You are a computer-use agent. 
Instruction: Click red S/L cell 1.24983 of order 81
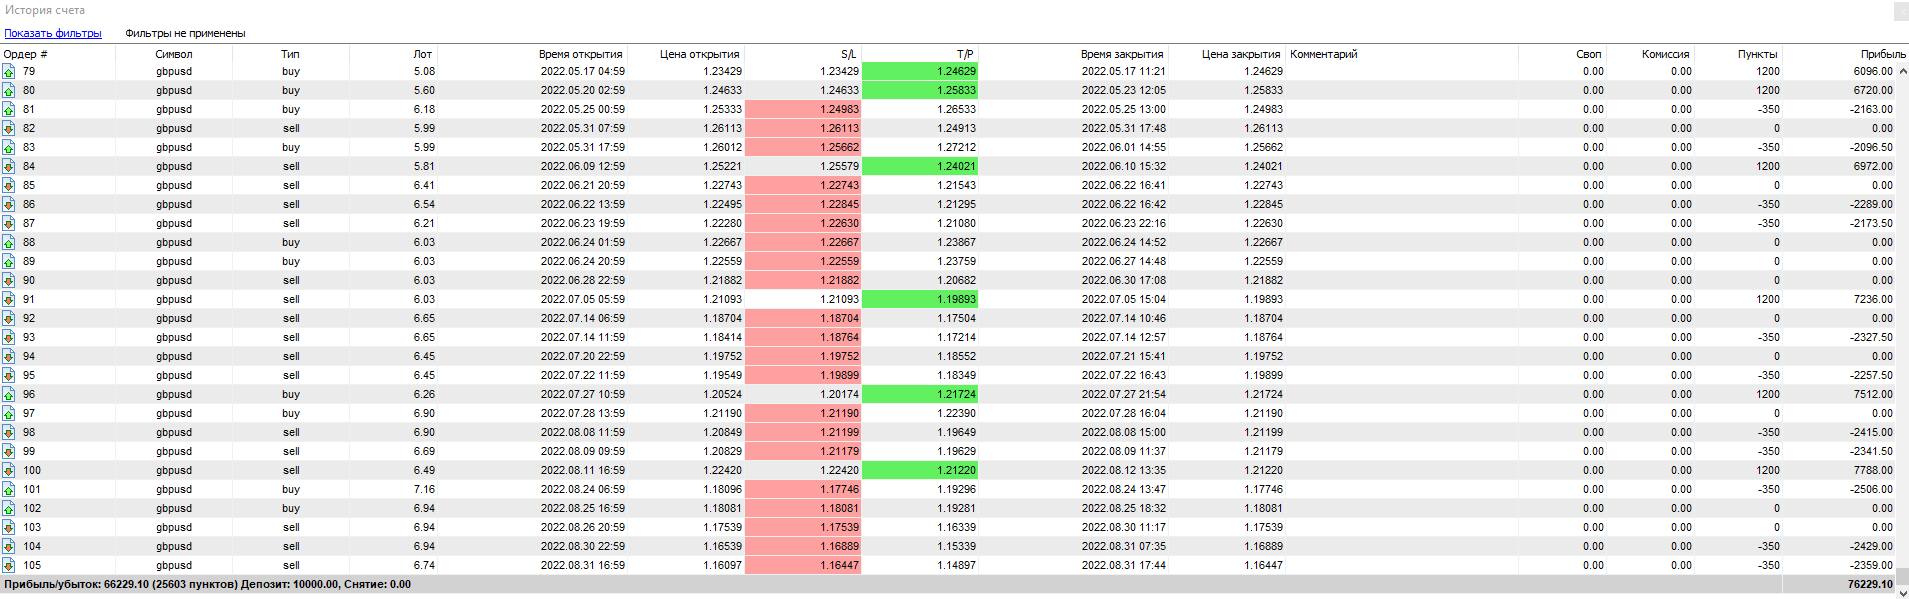click(x=803, y=109)
